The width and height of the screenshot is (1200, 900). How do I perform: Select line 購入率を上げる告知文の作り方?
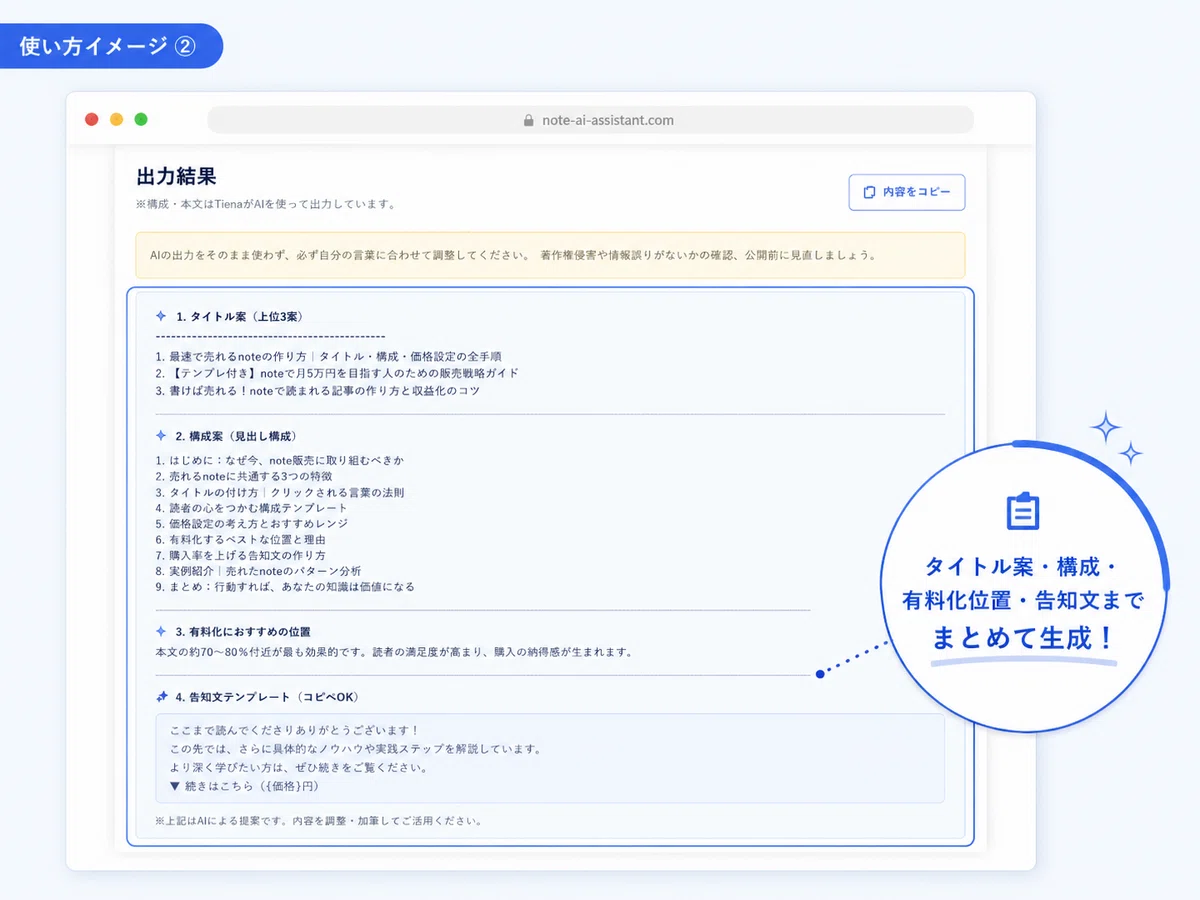pos(241,555)
